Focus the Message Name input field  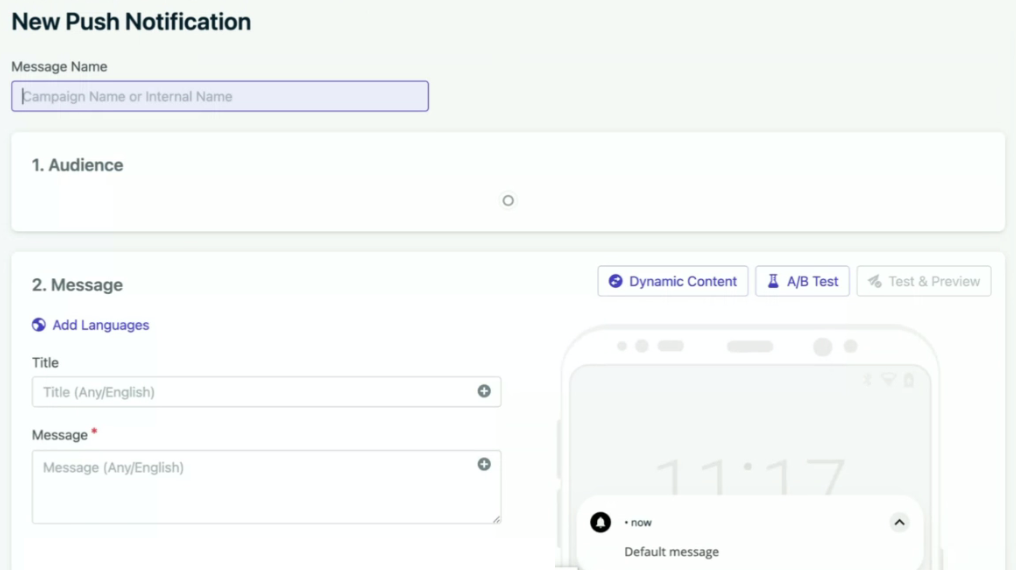[x=220, y=97]
